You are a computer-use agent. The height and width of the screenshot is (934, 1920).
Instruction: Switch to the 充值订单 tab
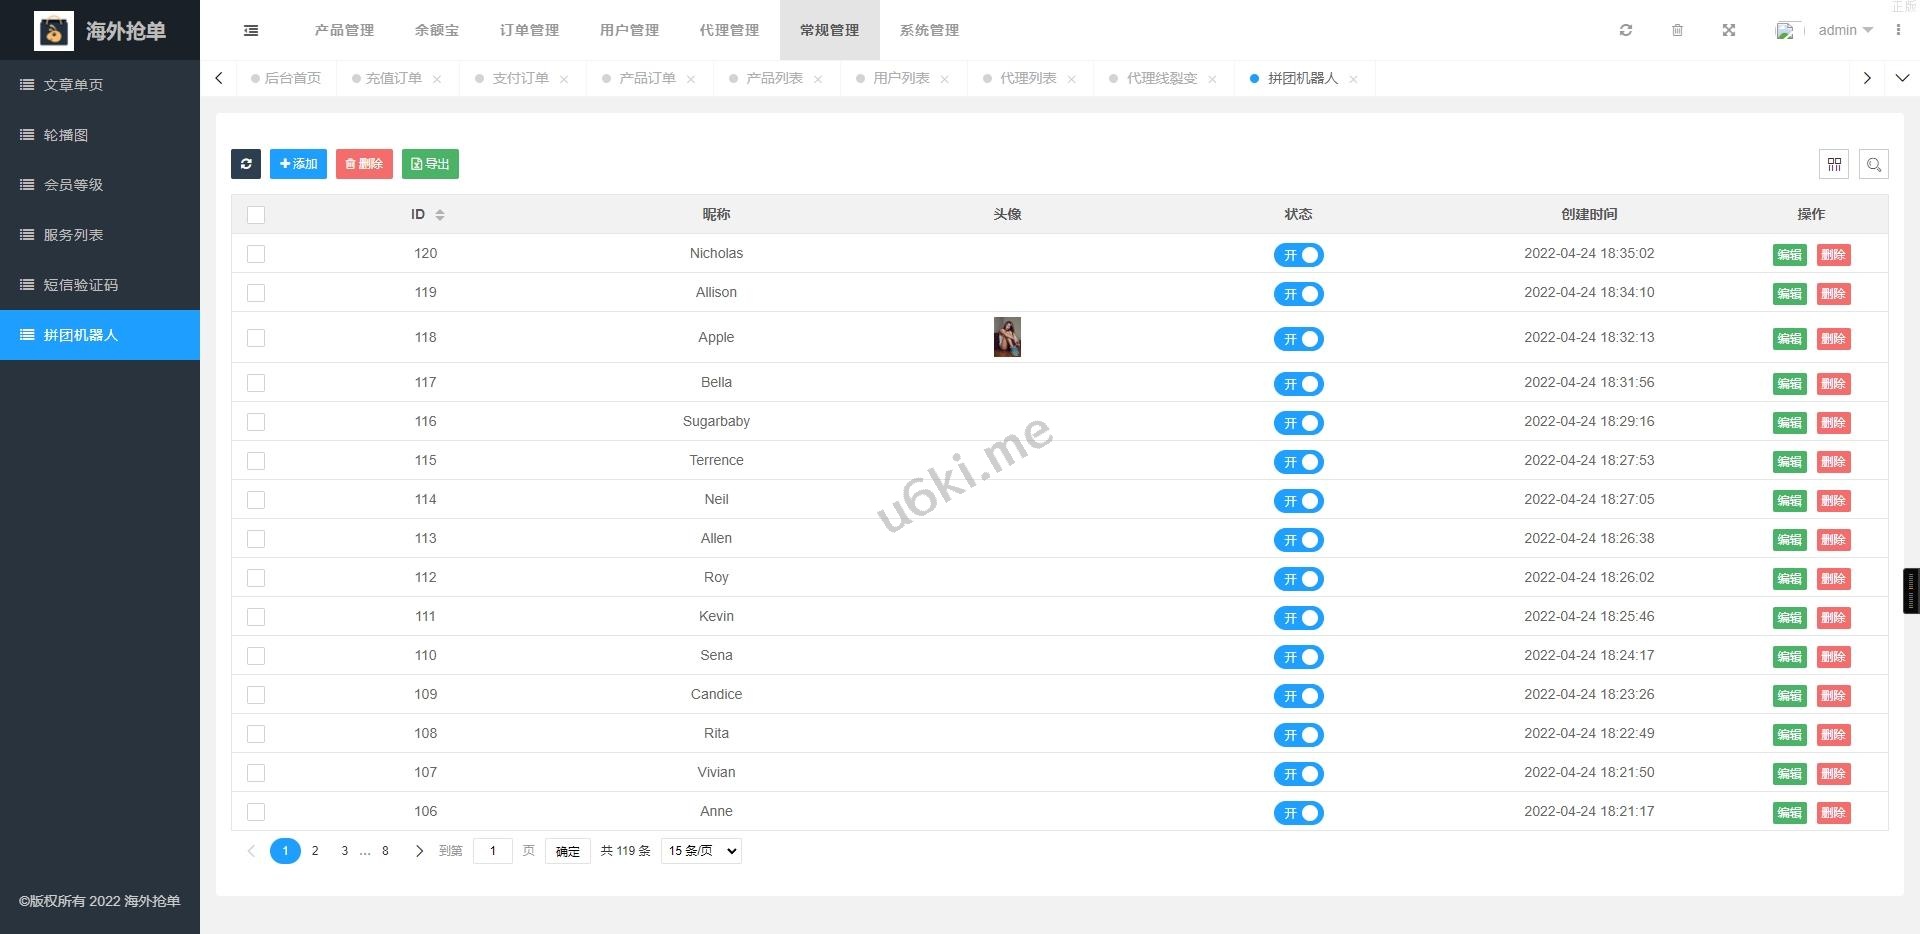coord(393,78)
